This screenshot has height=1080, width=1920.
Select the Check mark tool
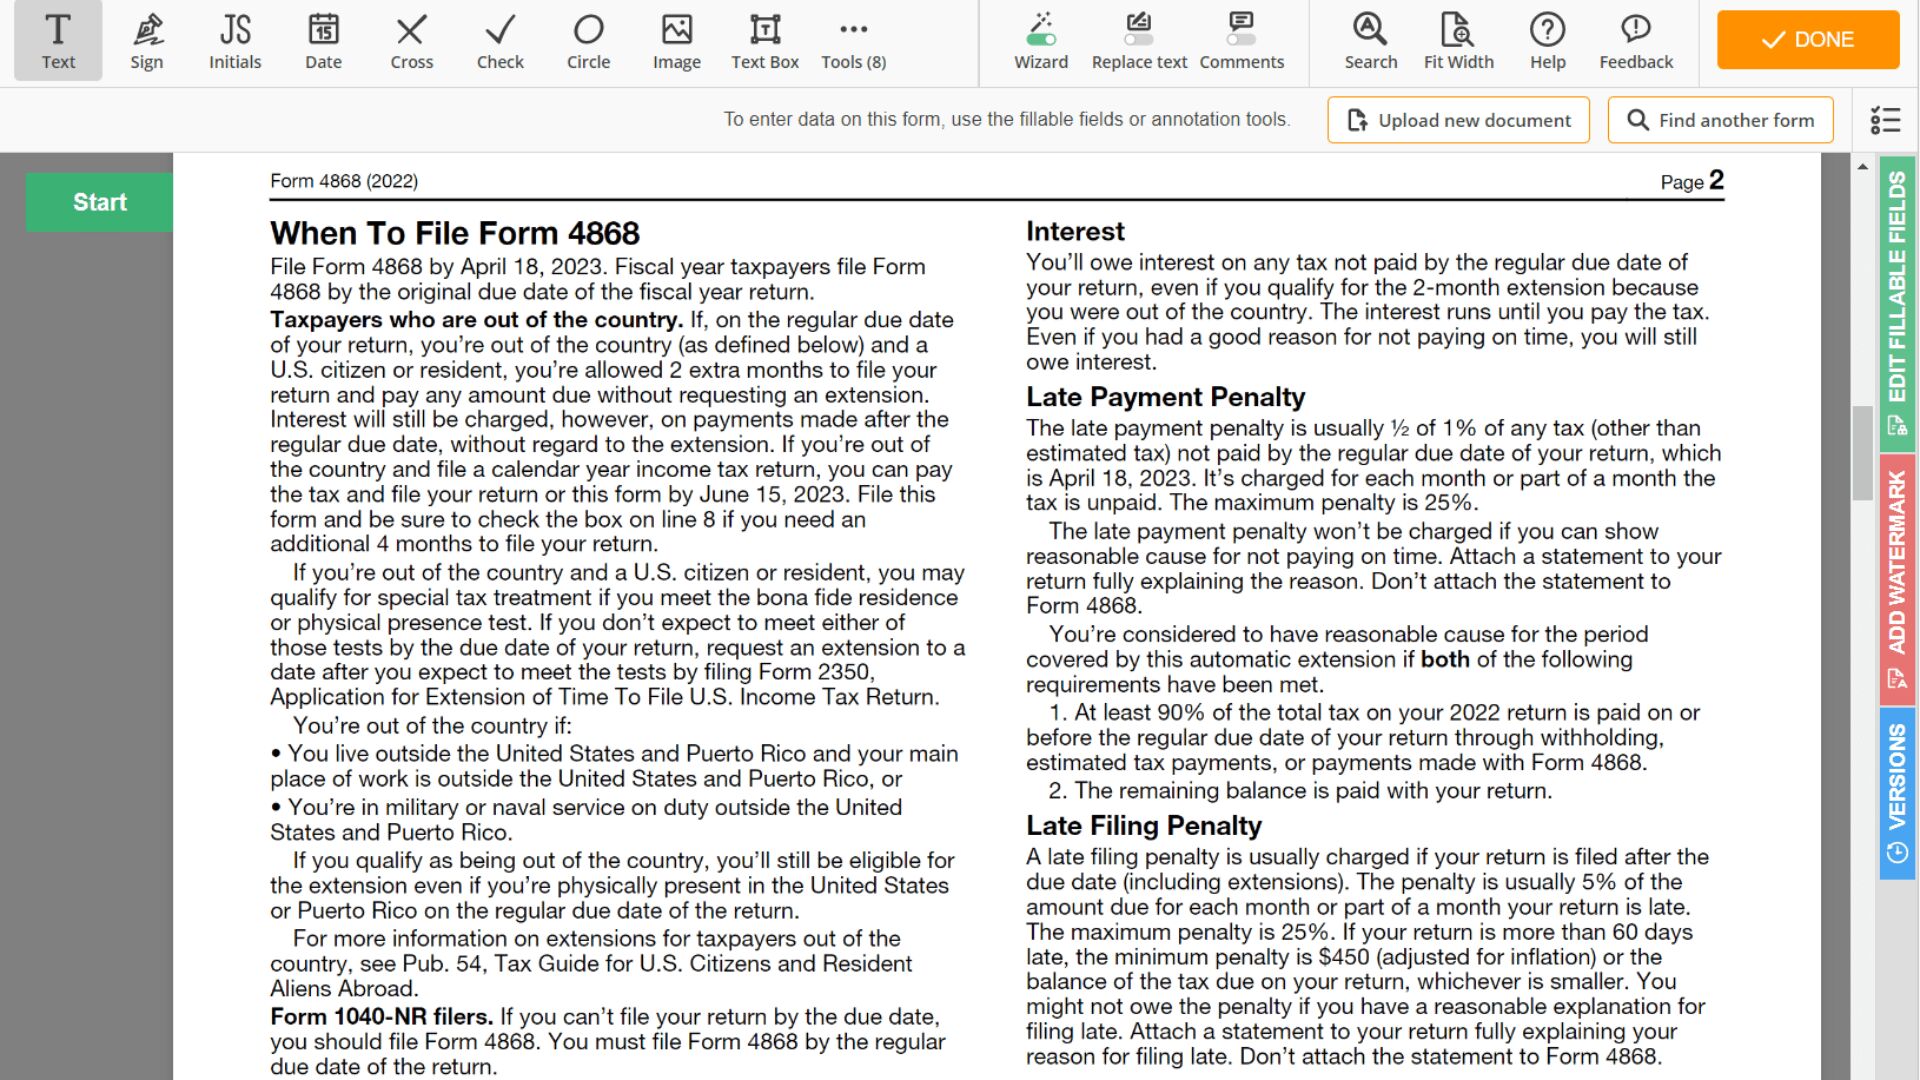(498, 40)
